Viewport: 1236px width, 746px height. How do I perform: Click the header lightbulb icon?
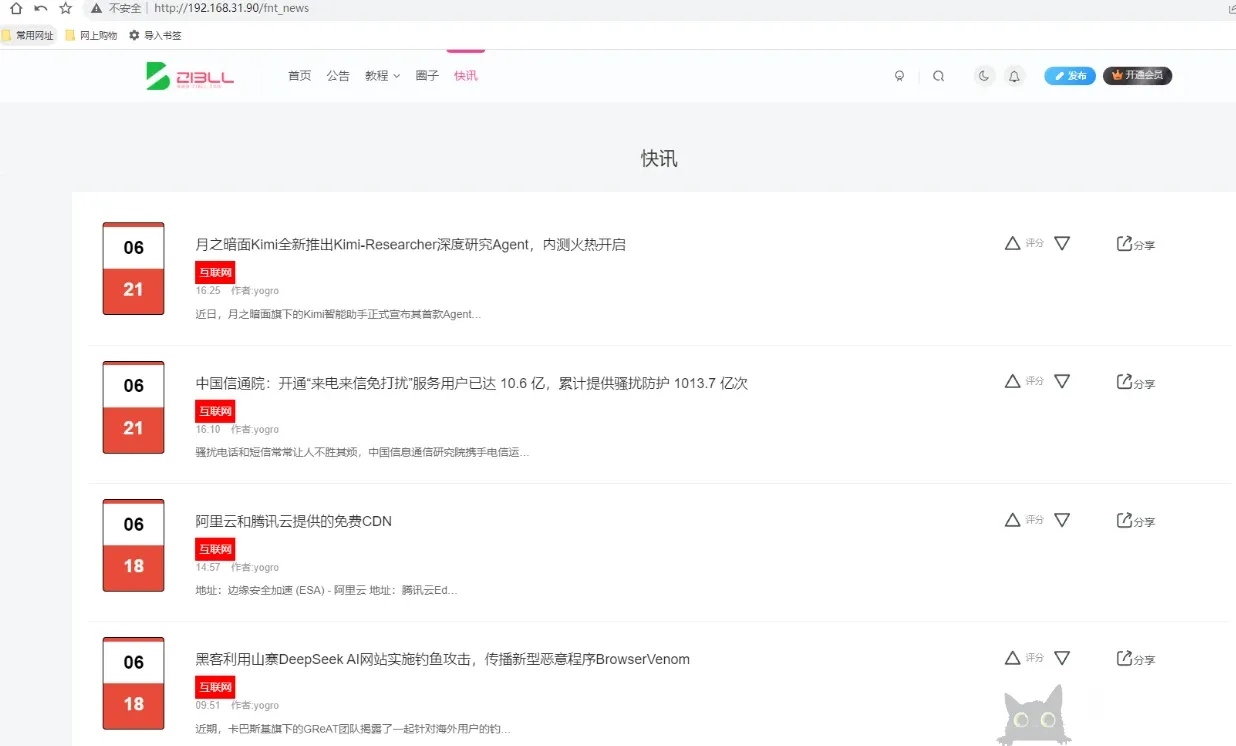coord(899,76)
